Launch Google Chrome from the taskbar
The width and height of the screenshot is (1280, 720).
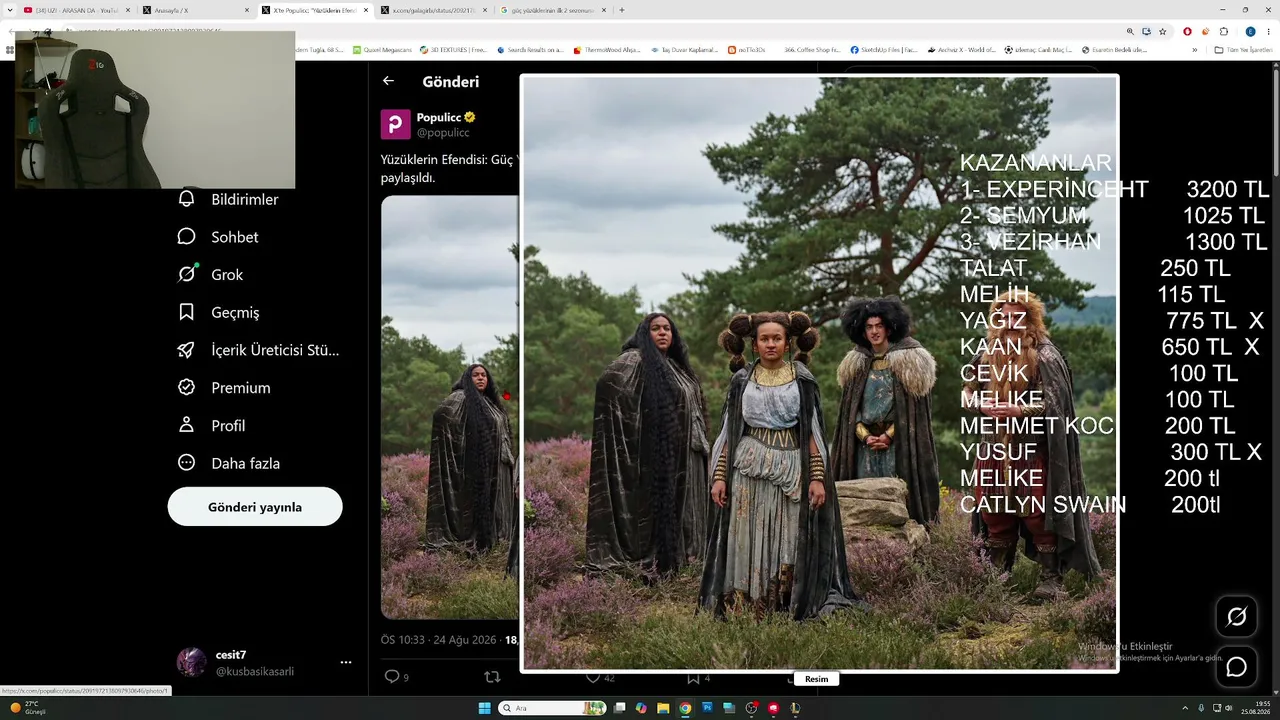tap(685, 708)
